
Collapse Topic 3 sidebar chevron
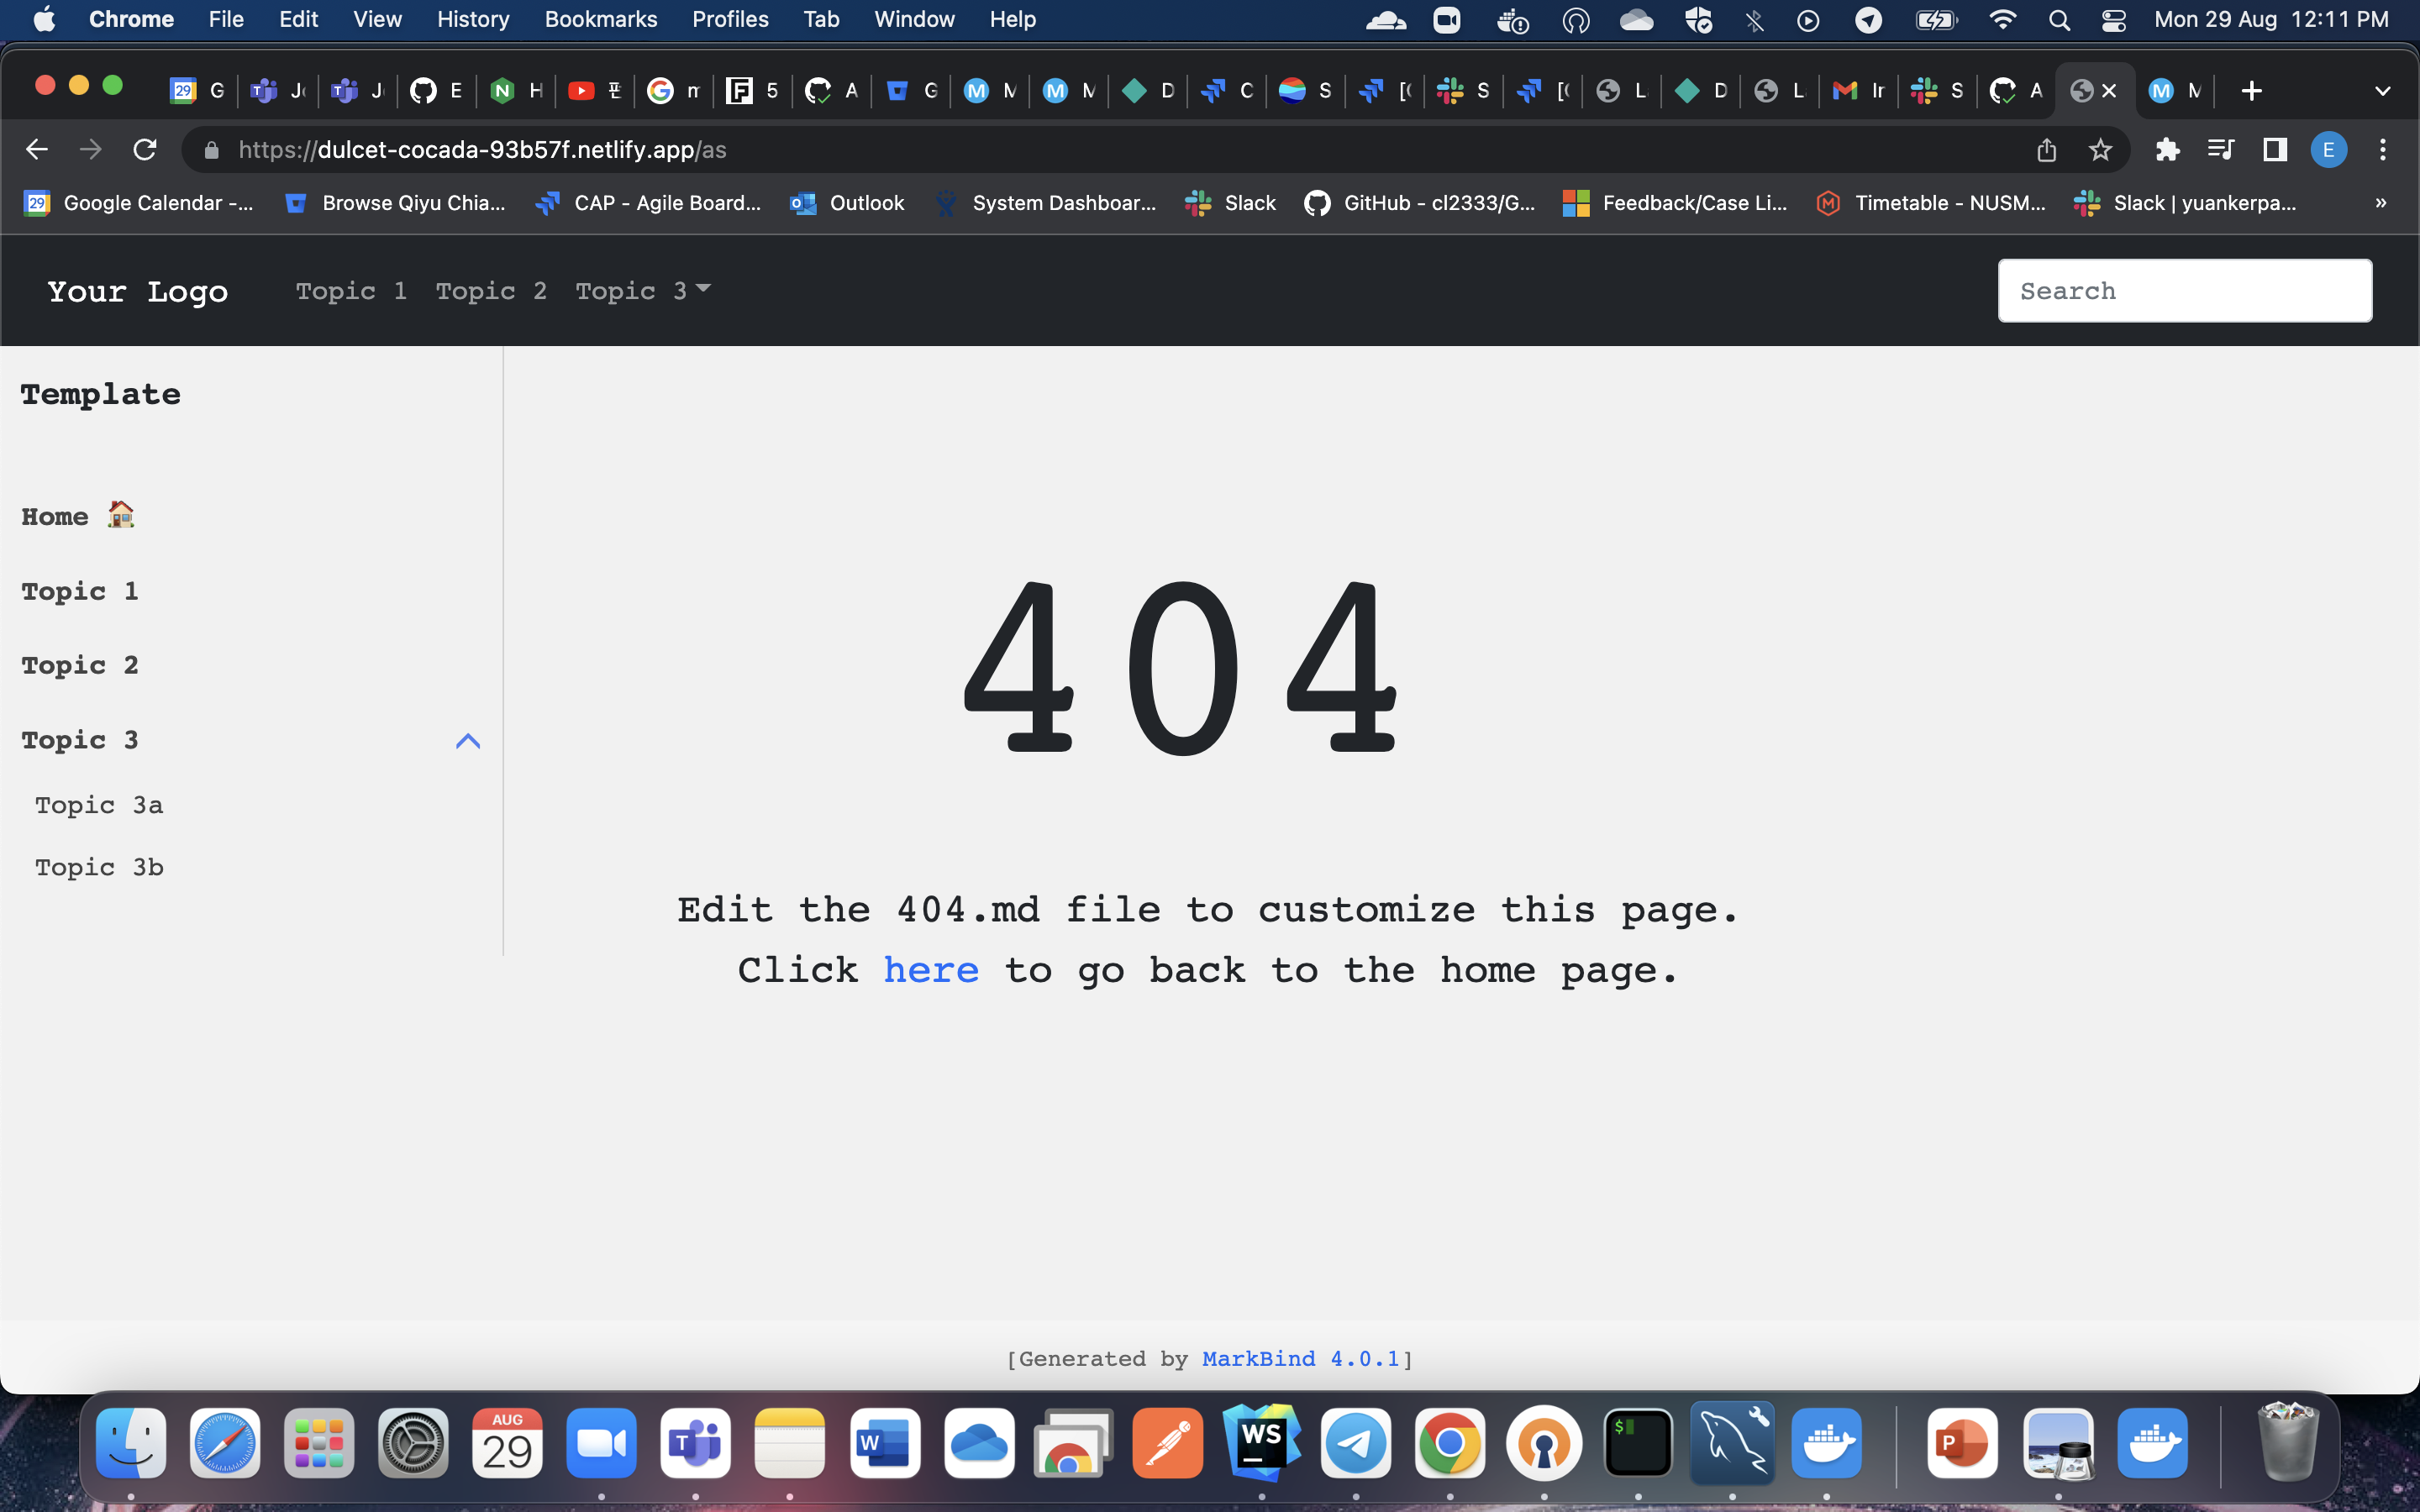[467, 741]
